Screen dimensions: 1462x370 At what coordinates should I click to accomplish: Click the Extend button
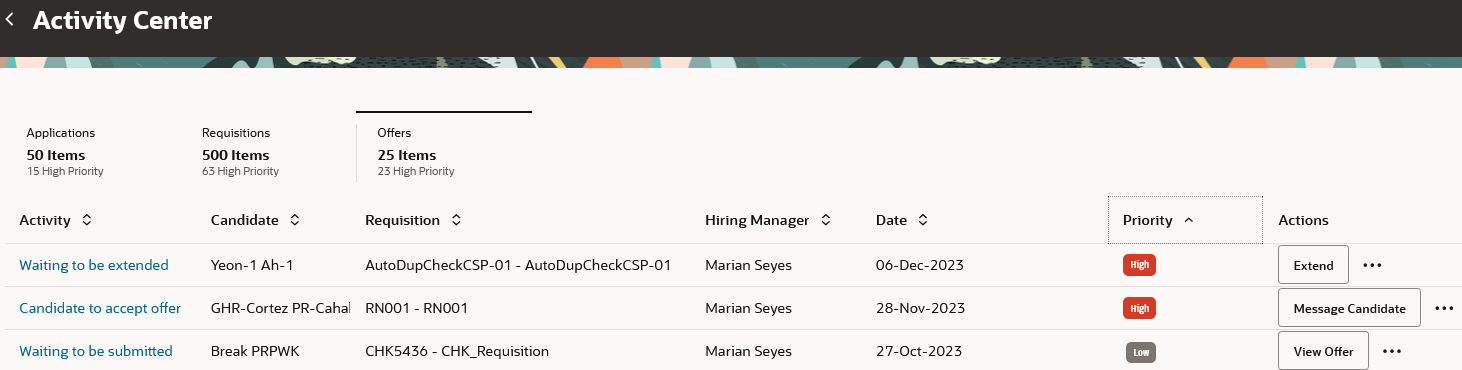pos(1313,265)
